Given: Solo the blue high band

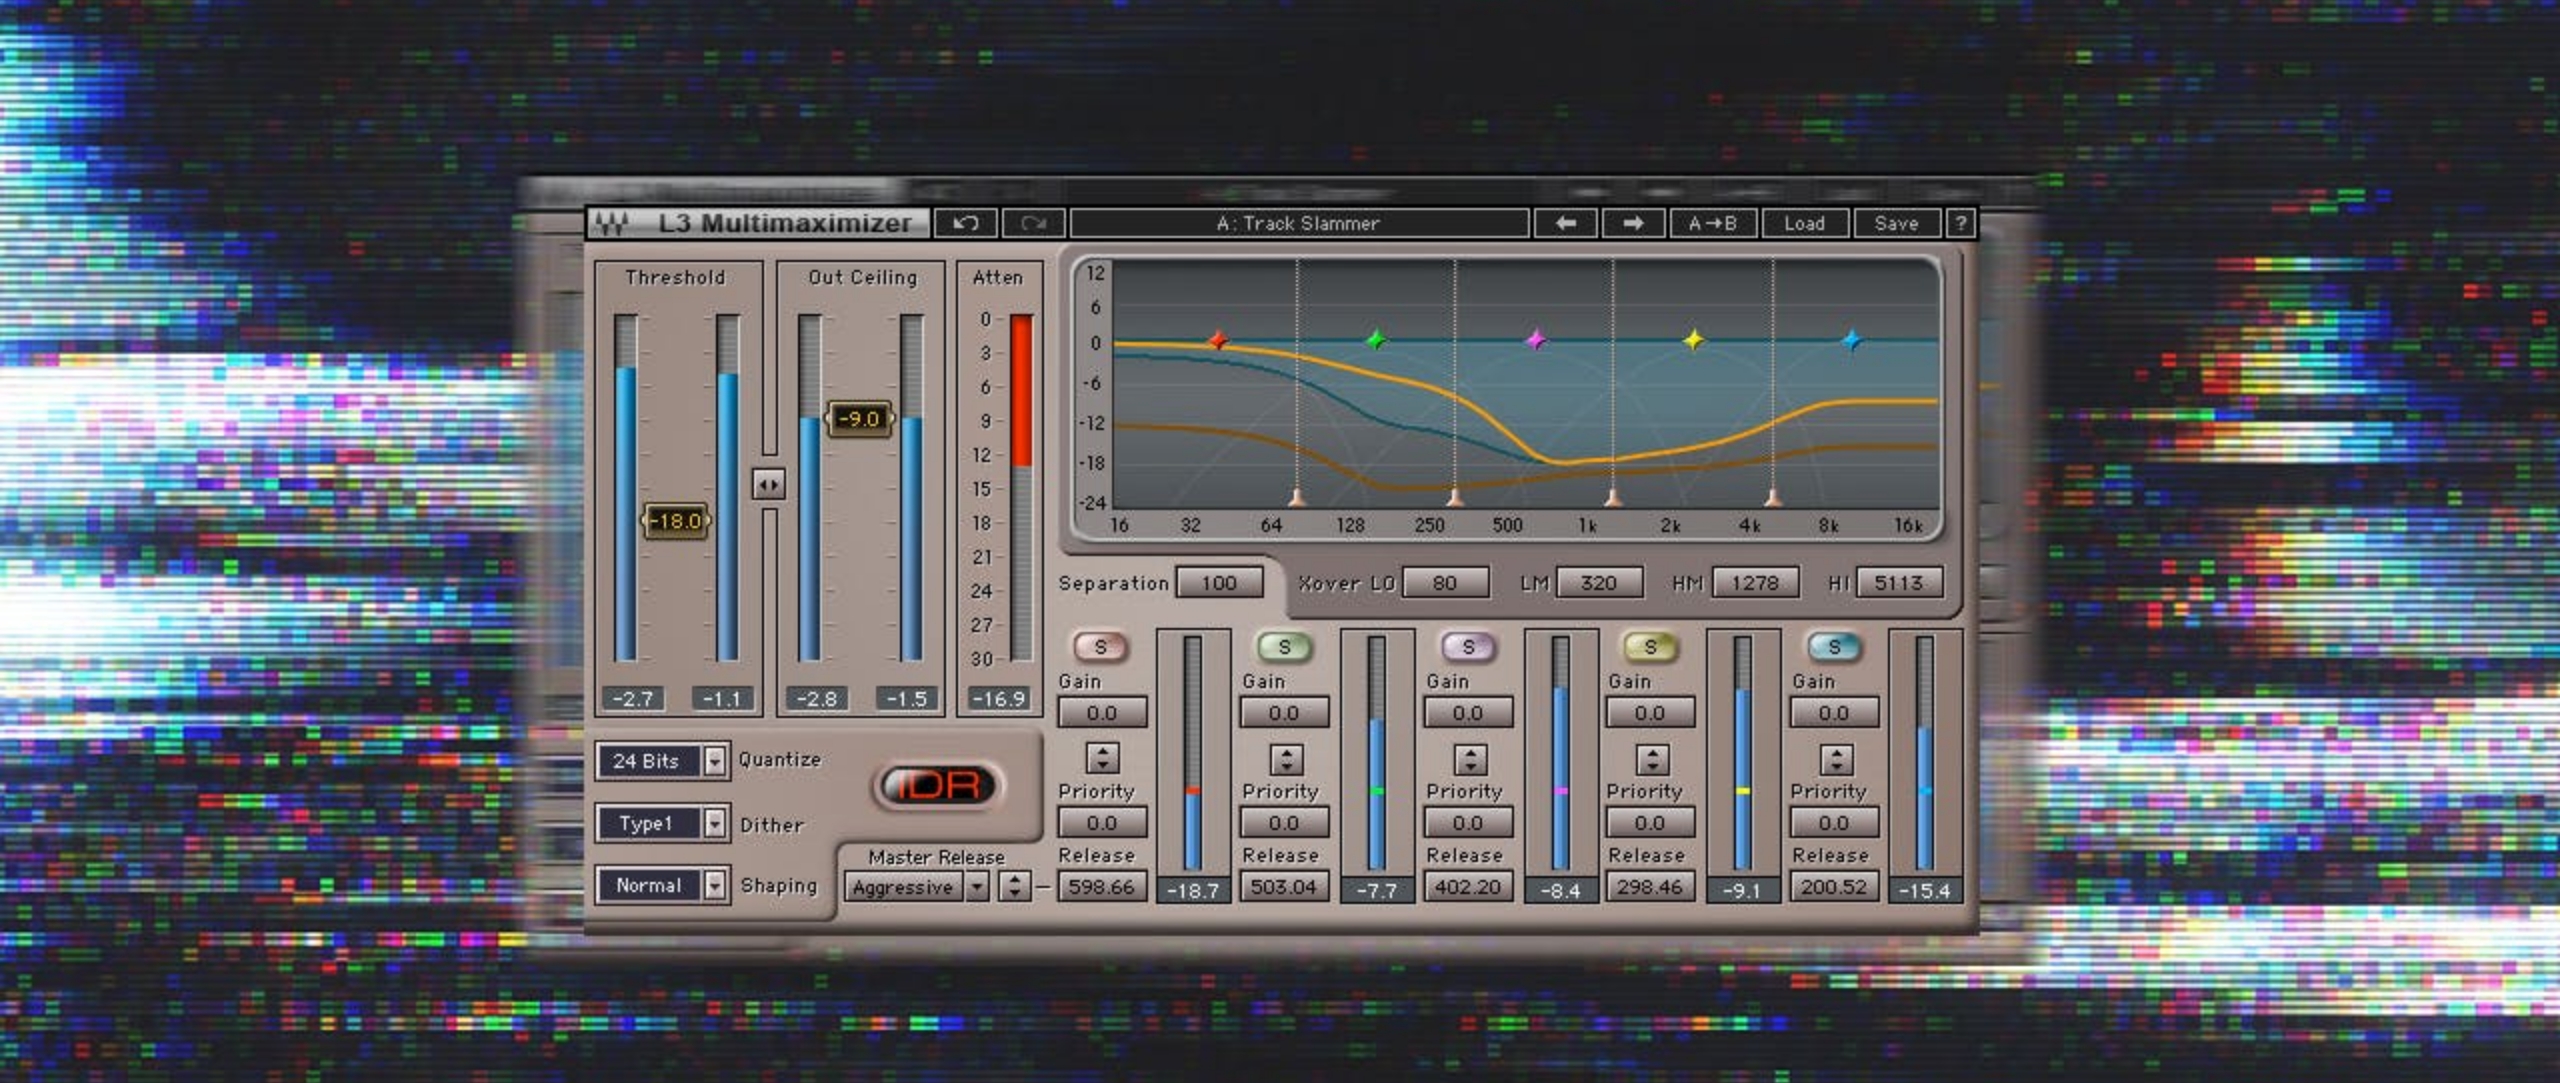Looking at the screenshot, I should point(1834,647).
